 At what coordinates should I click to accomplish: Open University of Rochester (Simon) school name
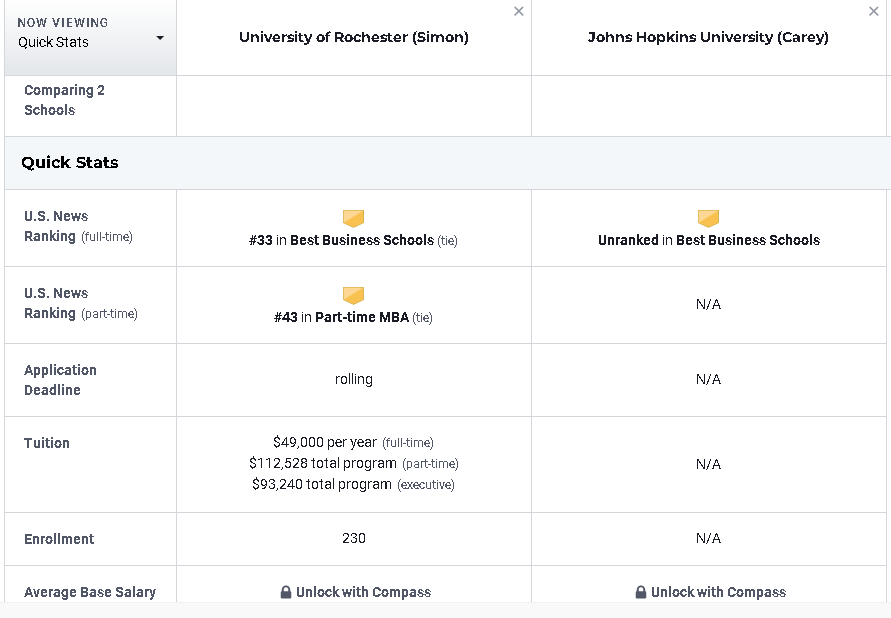click(x=353, y=38)
